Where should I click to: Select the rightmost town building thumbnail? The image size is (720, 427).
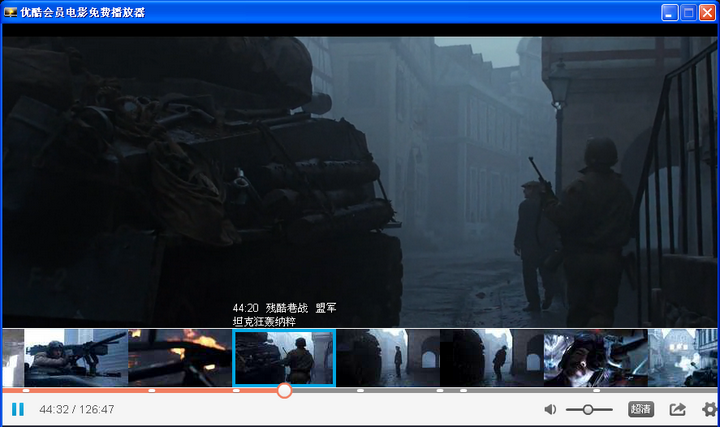coord(684,358)
